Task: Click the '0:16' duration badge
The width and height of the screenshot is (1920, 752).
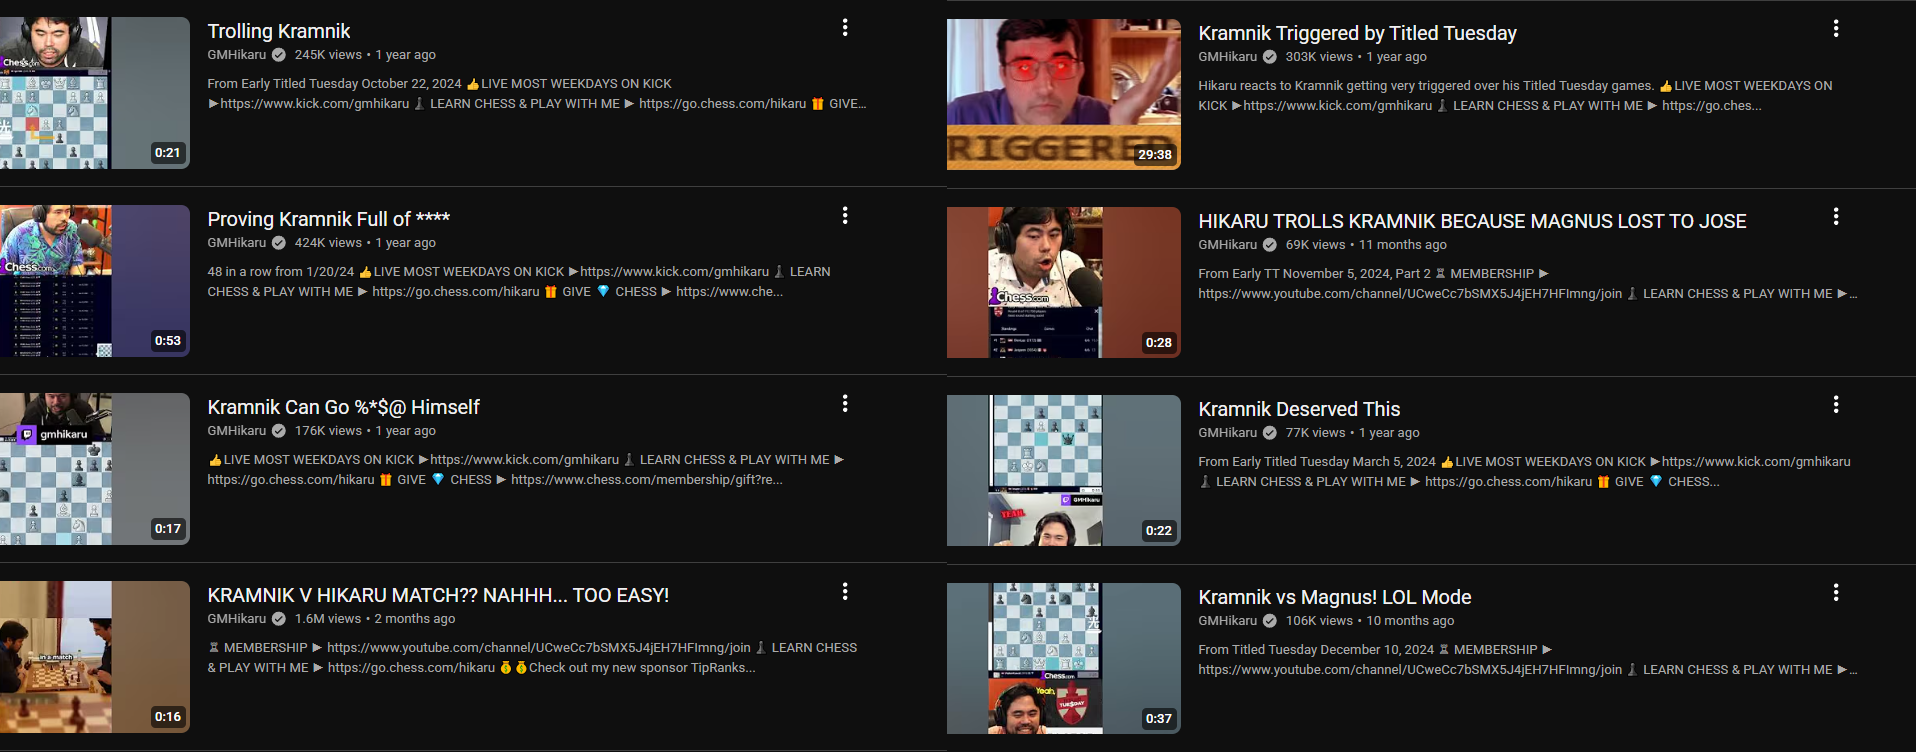Action: pos(167,717)
